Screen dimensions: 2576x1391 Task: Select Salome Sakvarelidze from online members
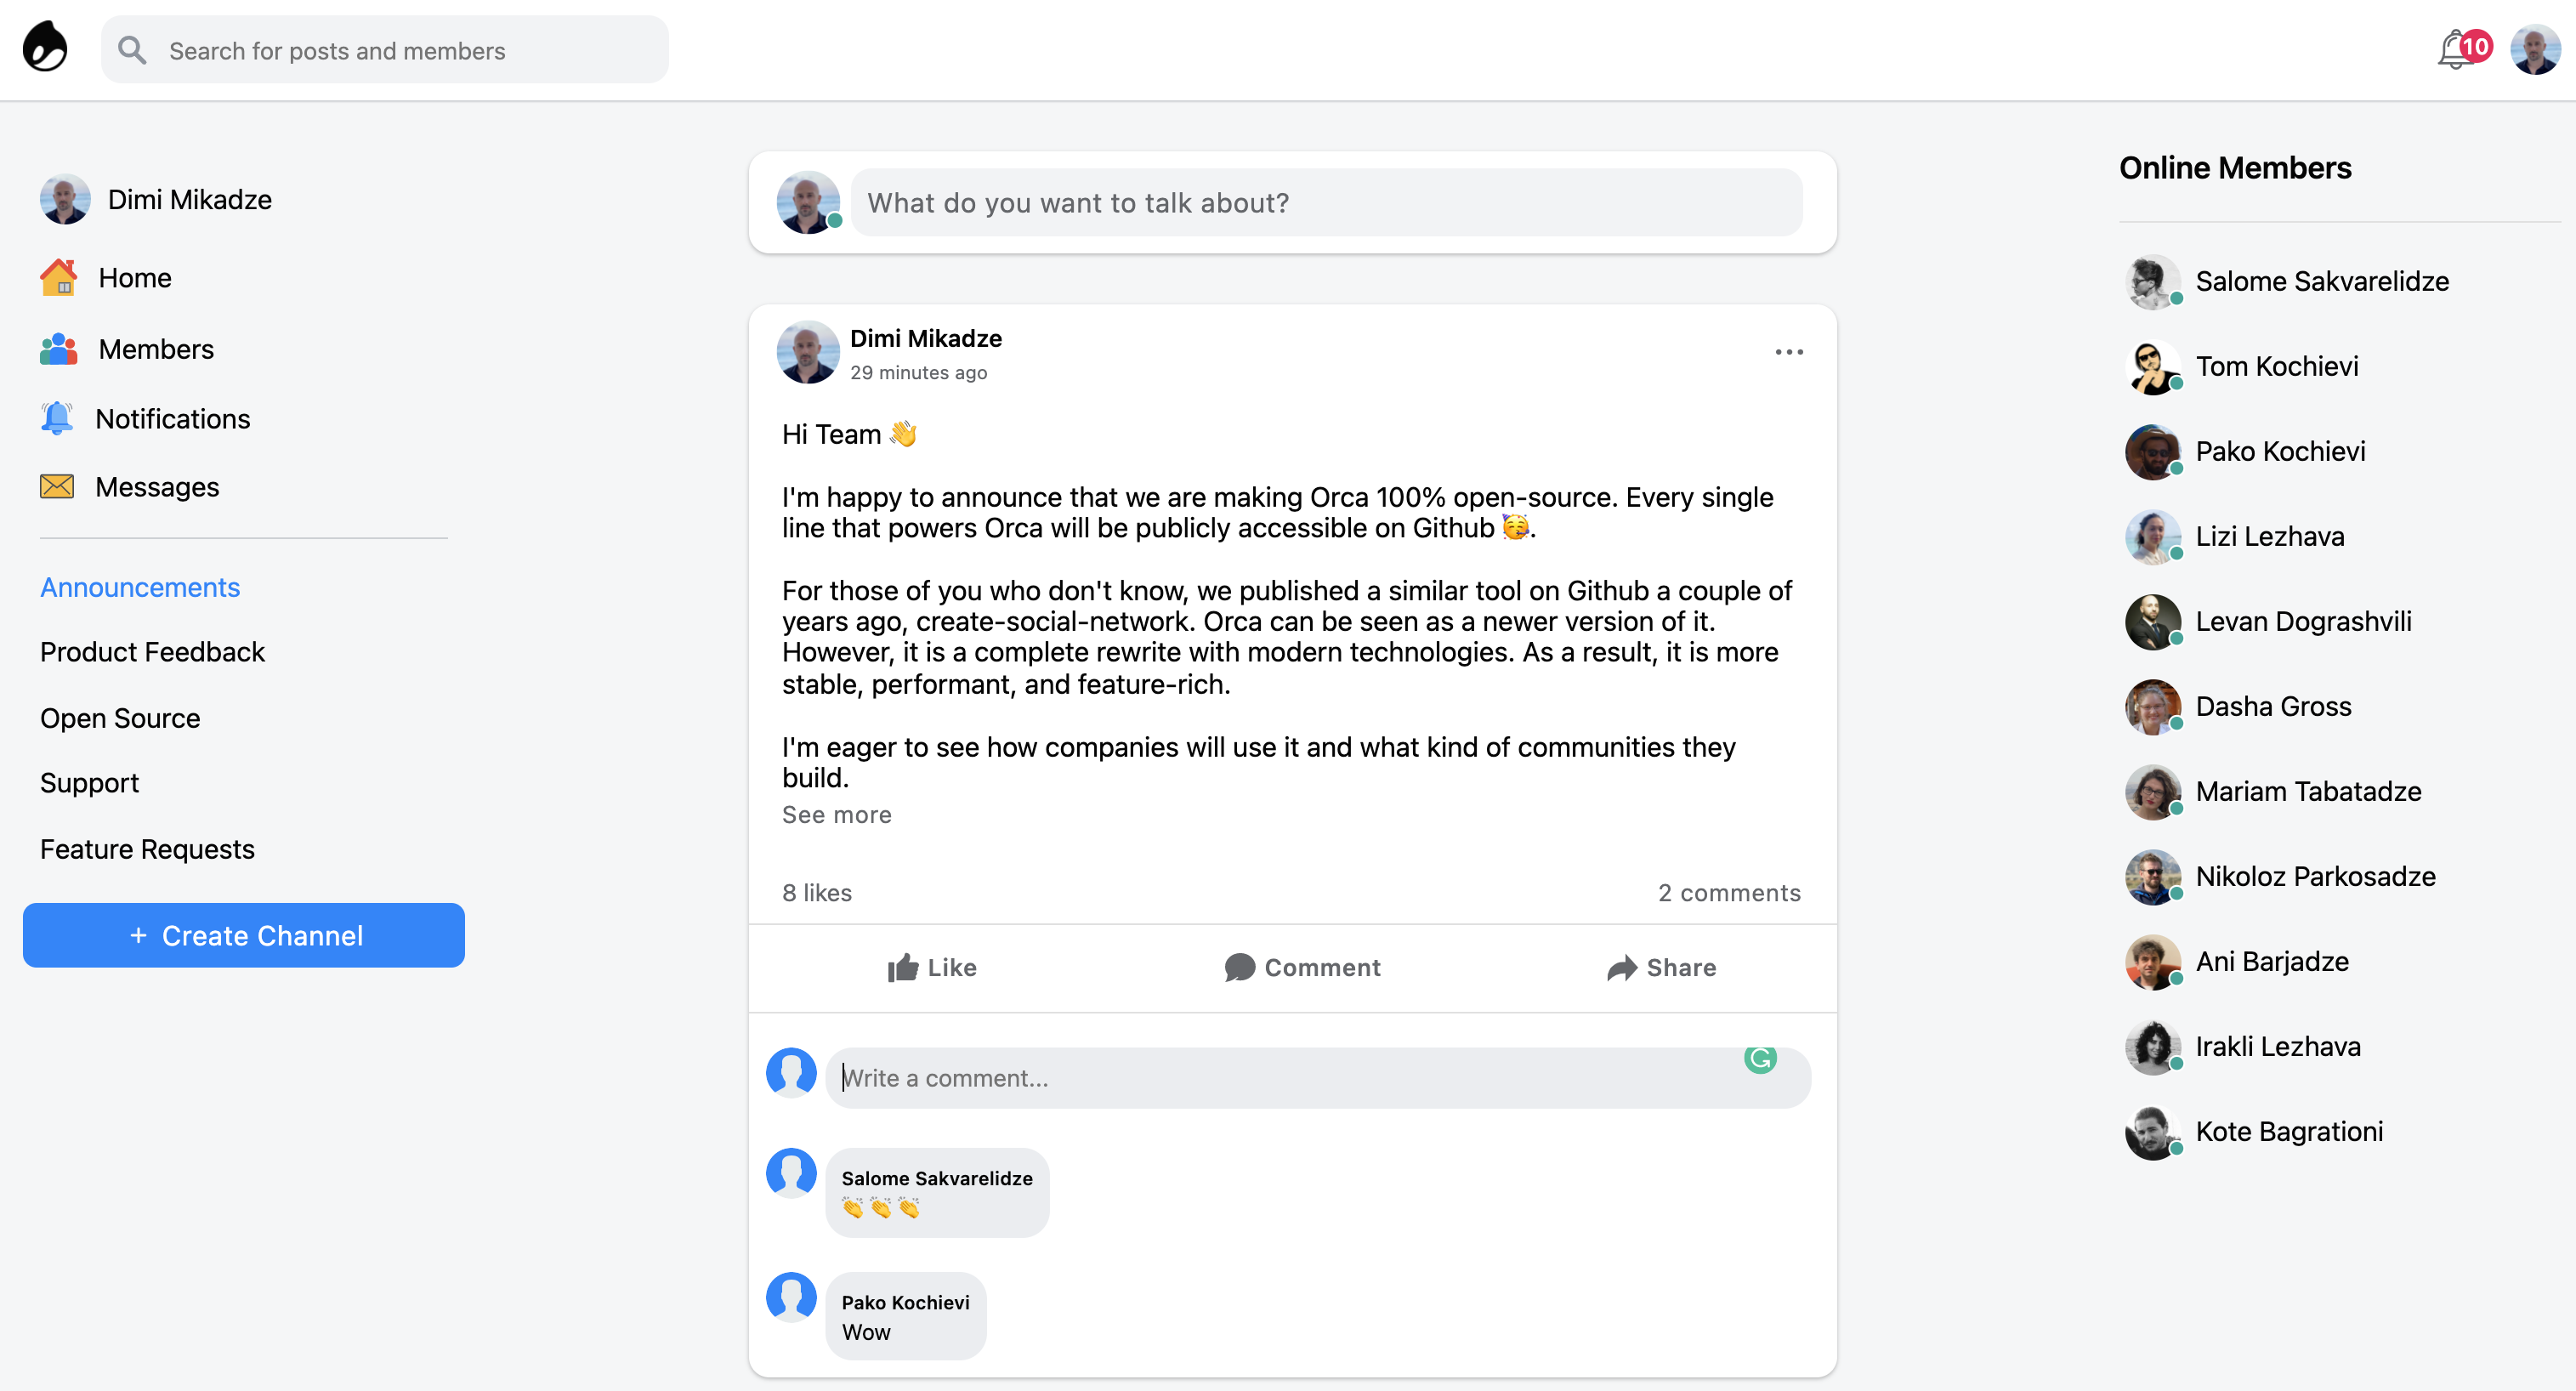2321,277
